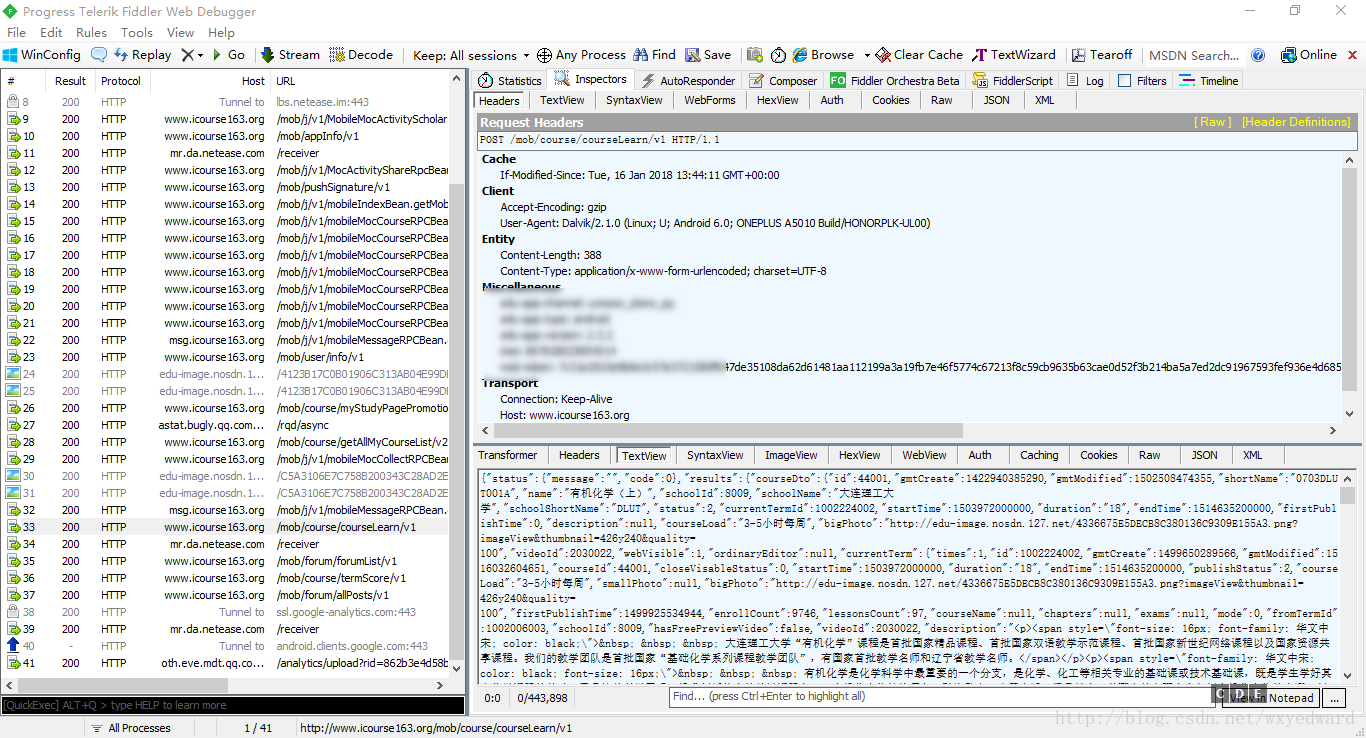Open the TextWizard tool
This screenshot has height=738, width=1366.
click(1014, 55)
